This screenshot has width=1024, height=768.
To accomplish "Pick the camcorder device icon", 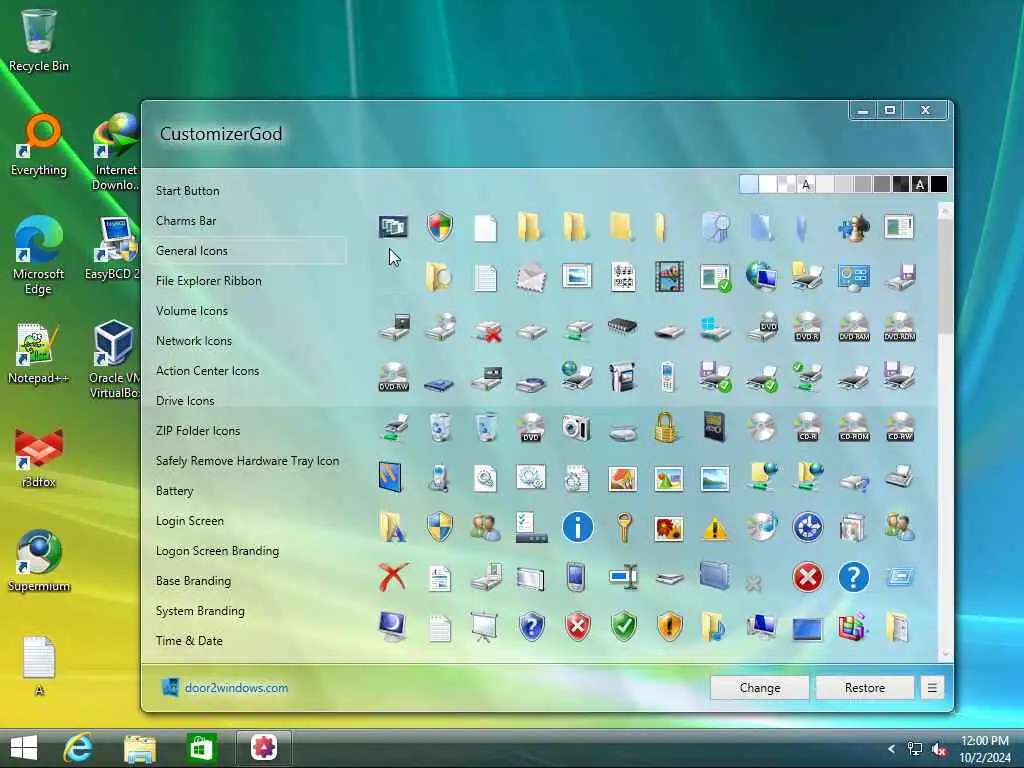I will [622, 377].
